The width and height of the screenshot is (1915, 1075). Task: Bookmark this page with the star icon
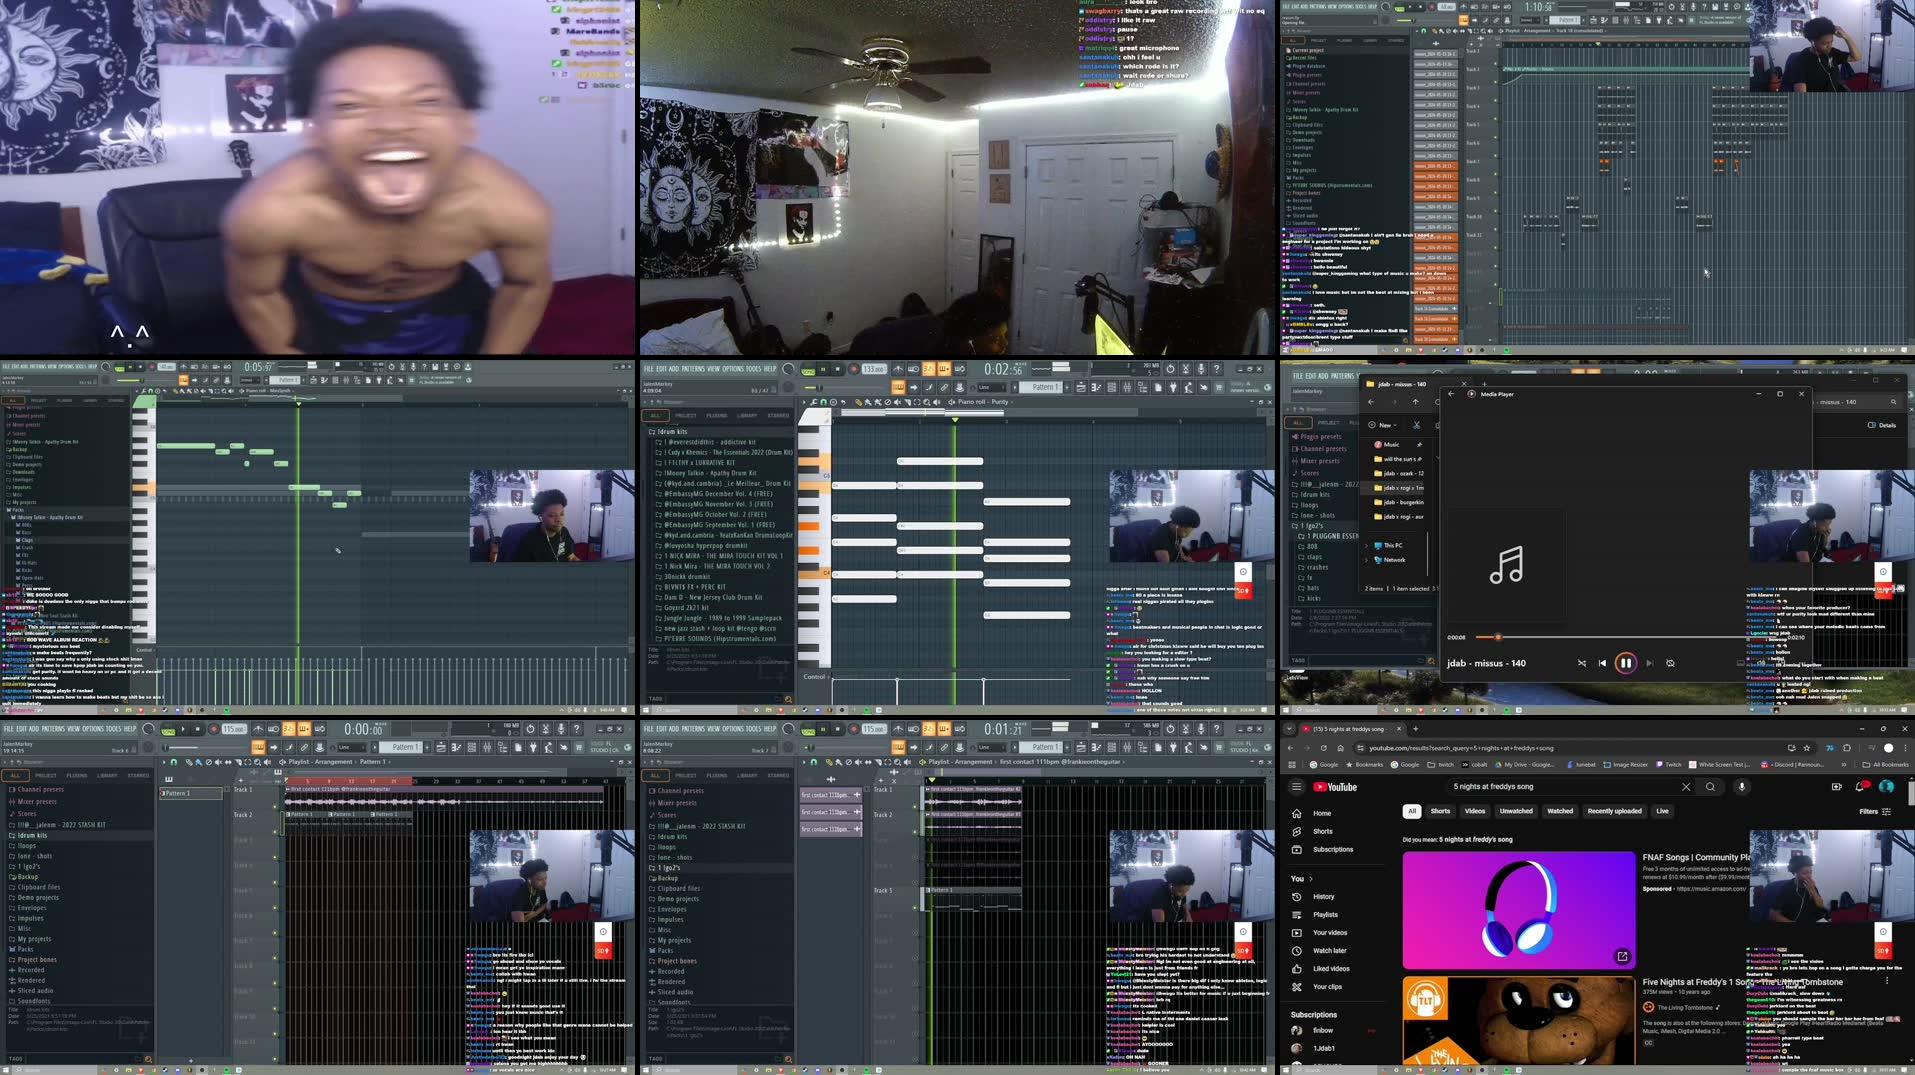[1807, 748]
